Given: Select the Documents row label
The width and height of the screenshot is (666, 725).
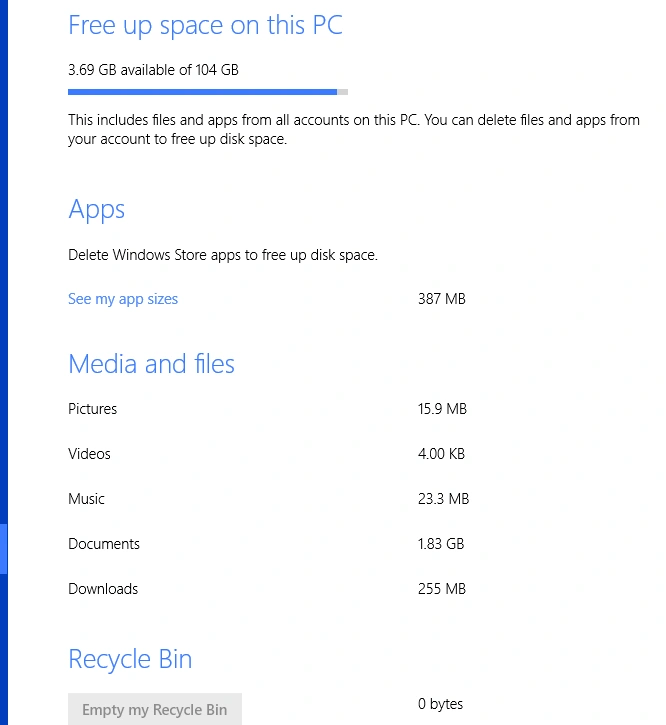Looking at the screenshot, I should [104, 544].
